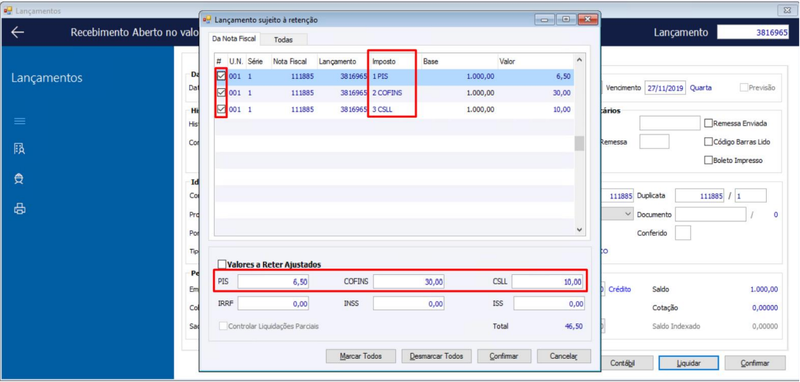Open the hamburger menu icon in sidebar
Screen dimensions: 800x382
(x=19, y=121)
